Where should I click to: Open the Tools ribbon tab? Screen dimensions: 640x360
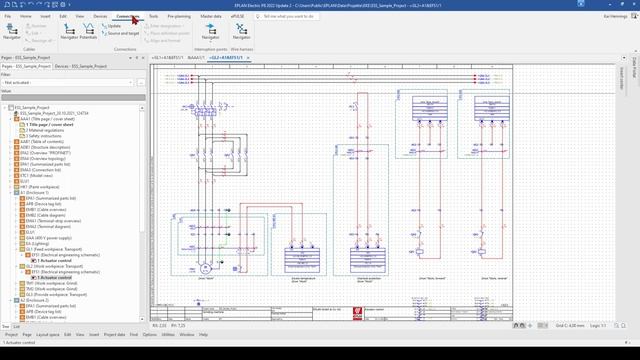coord(153,16)
